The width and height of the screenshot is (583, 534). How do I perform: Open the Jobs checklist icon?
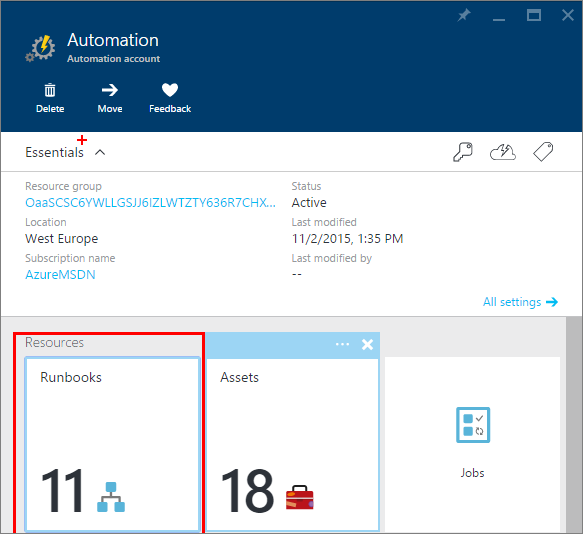tap(473, 425)
